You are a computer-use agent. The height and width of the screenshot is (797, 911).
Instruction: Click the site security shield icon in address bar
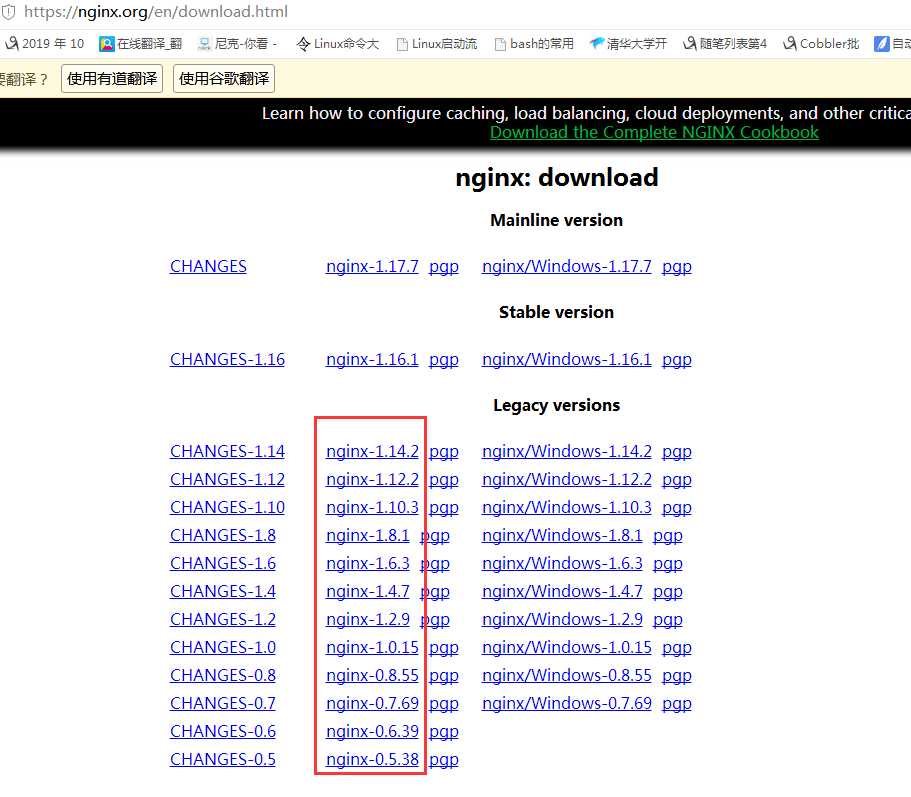[9, 12]
